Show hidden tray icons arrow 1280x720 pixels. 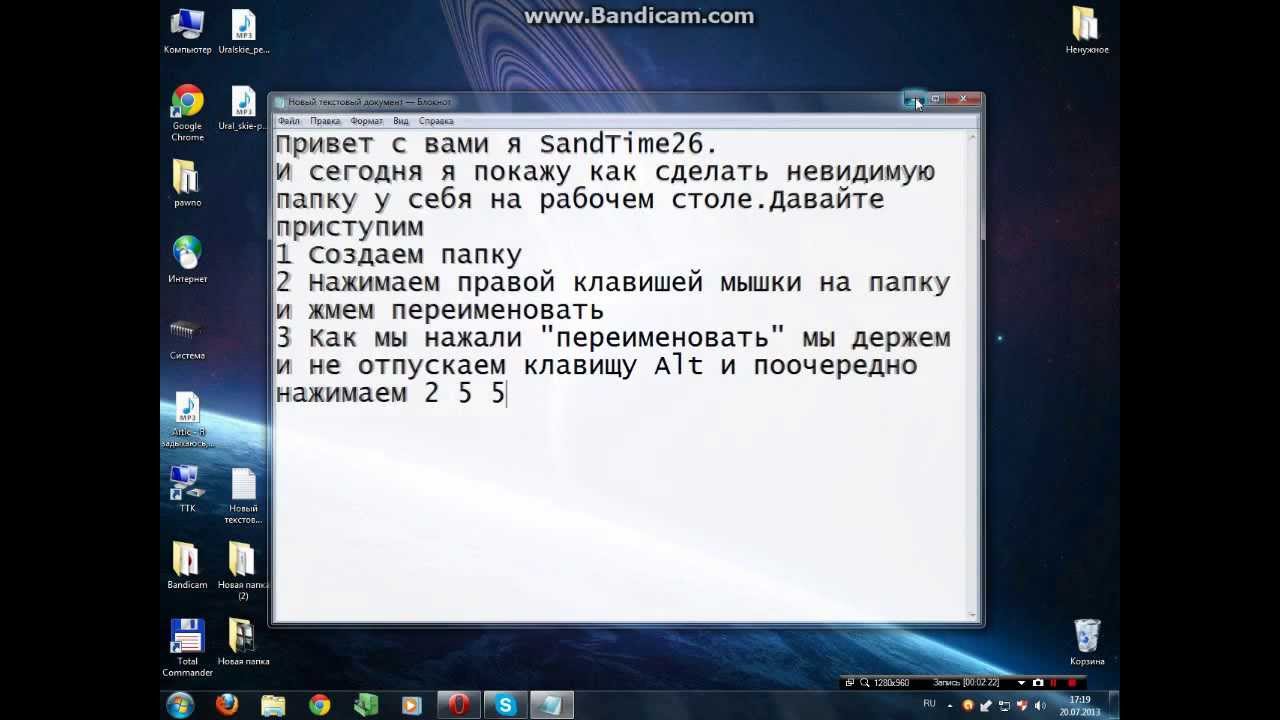pos(950,706)
